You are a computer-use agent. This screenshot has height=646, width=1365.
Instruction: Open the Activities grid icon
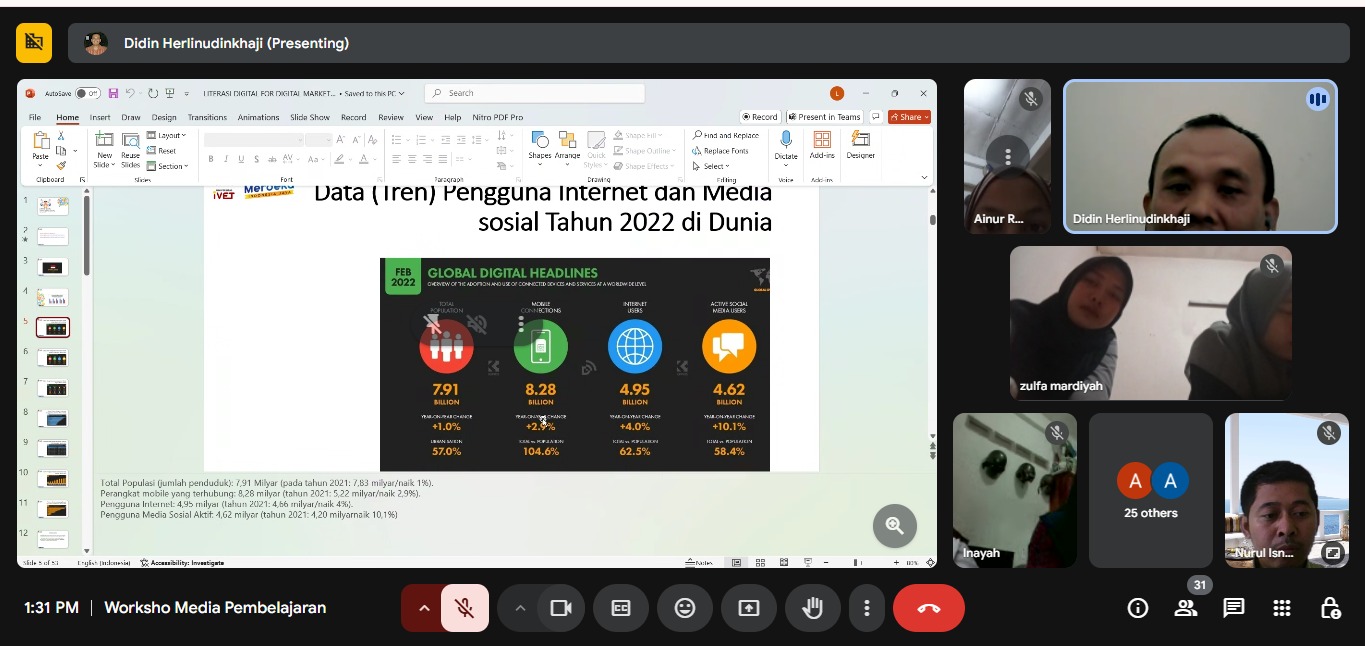[x=1282, y=608]
